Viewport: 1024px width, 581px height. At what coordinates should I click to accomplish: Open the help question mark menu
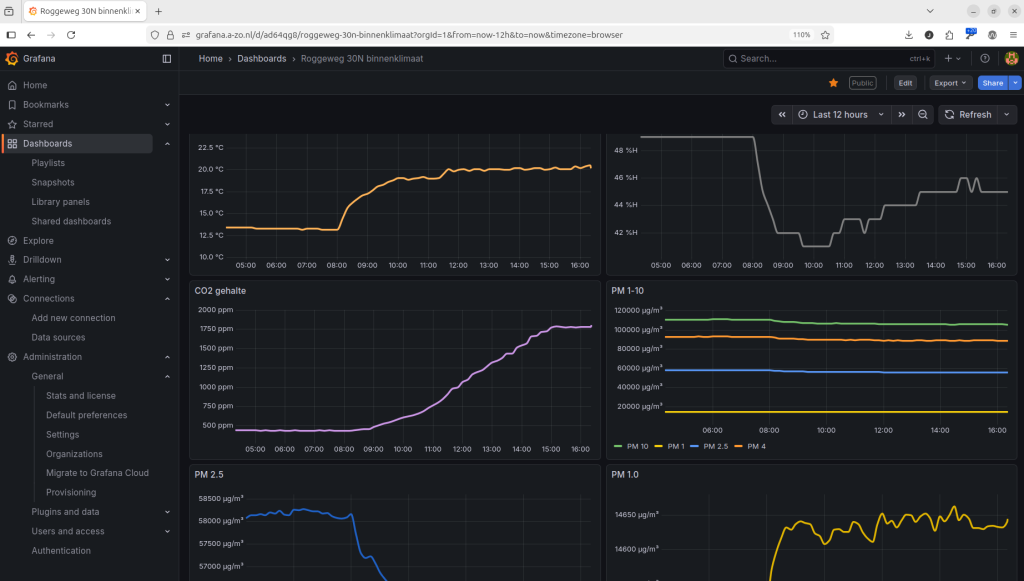tap(985, 59)
